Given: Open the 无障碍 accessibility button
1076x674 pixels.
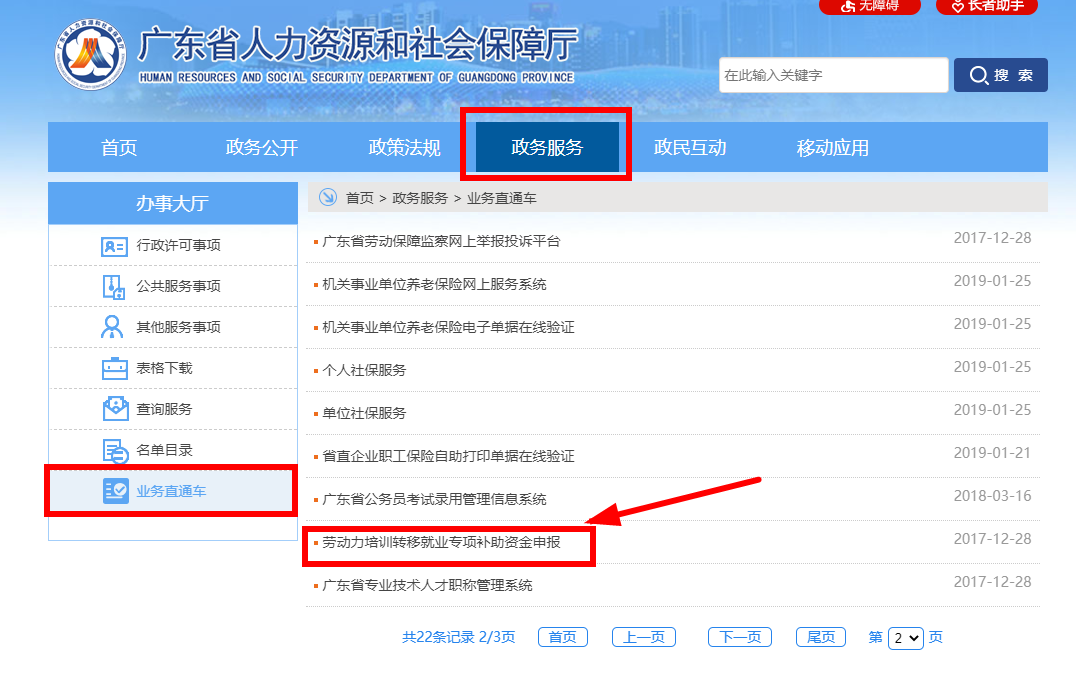Looking at the screenshot, I should pos(869,8).
